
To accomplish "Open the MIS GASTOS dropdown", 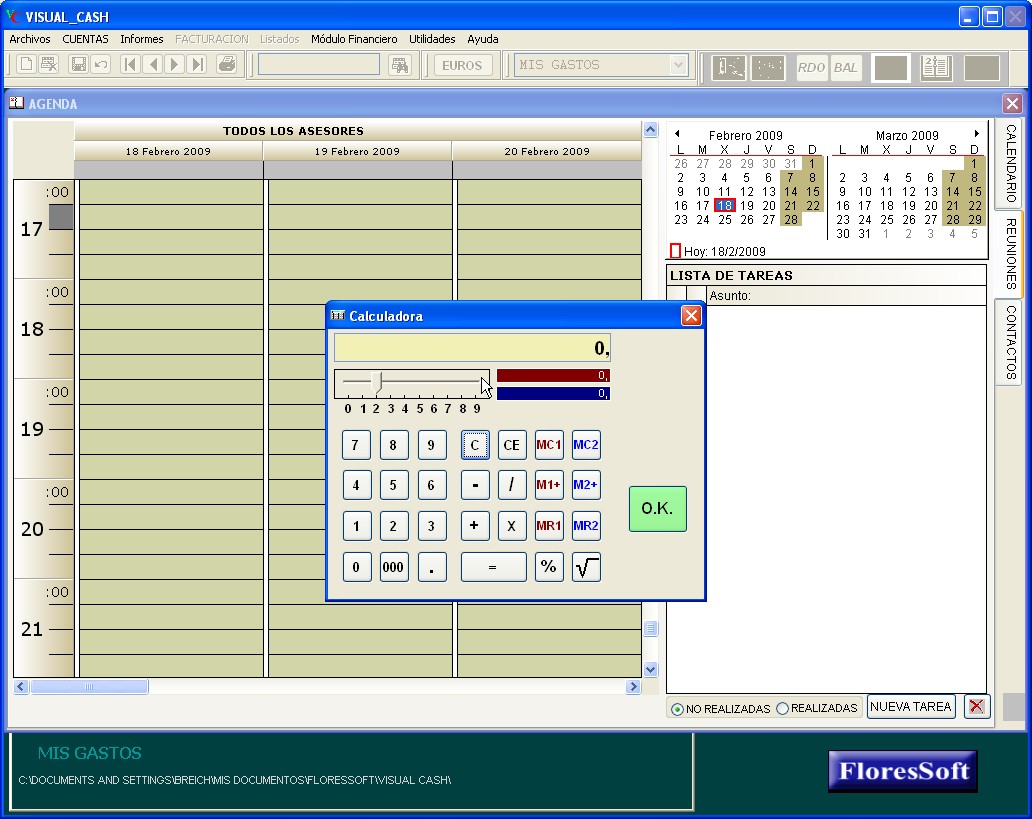I will click(x=678, y=65).
